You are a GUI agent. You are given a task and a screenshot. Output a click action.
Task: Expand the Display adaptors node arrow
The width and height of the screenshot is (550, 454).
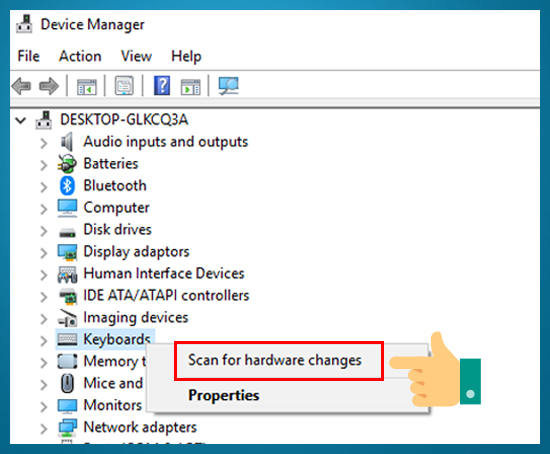(x=43, y=253)
